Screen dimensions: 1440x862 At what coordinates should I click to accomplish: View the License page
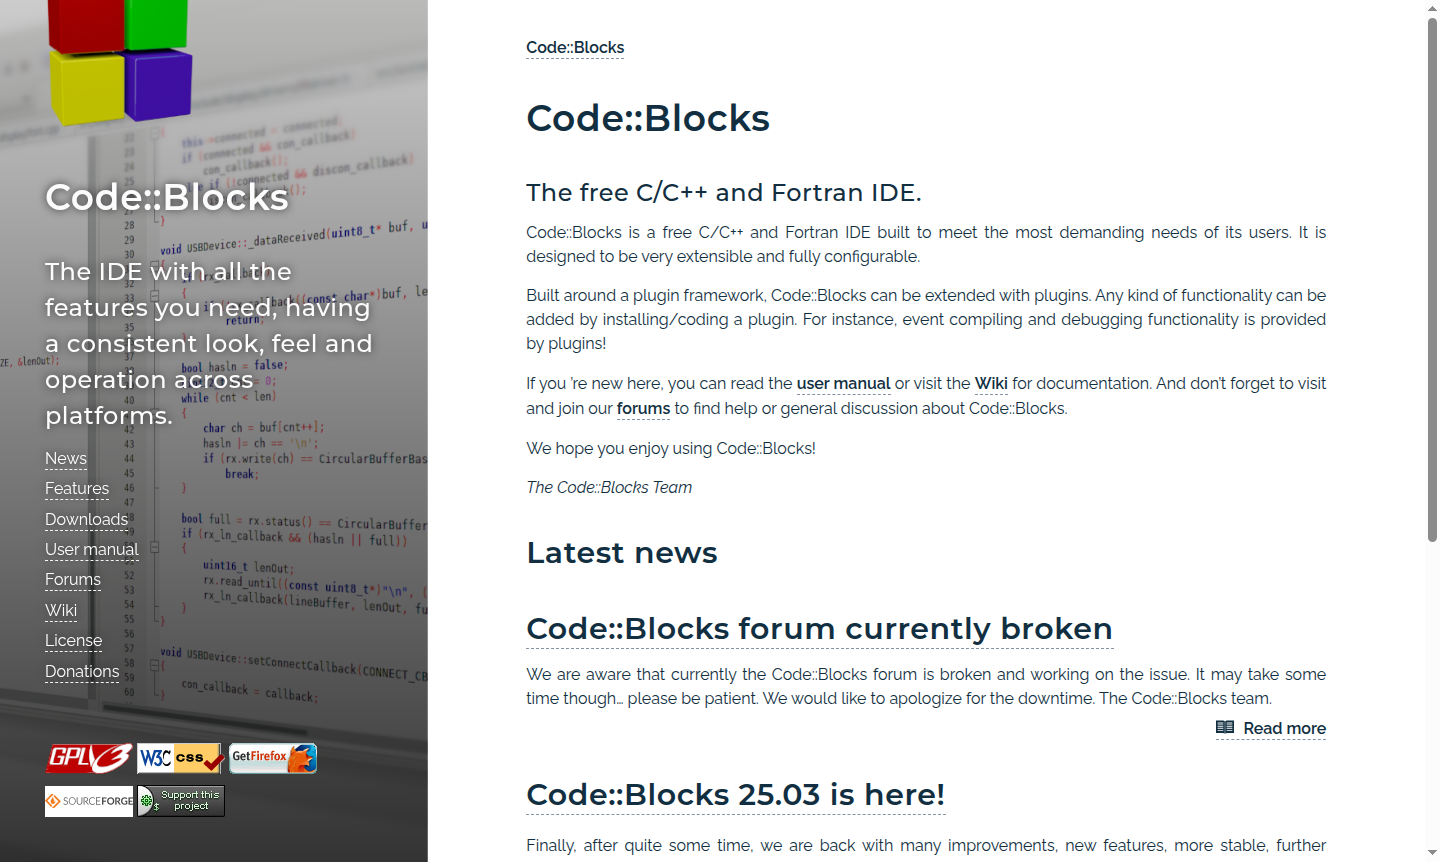pos(73,641)
